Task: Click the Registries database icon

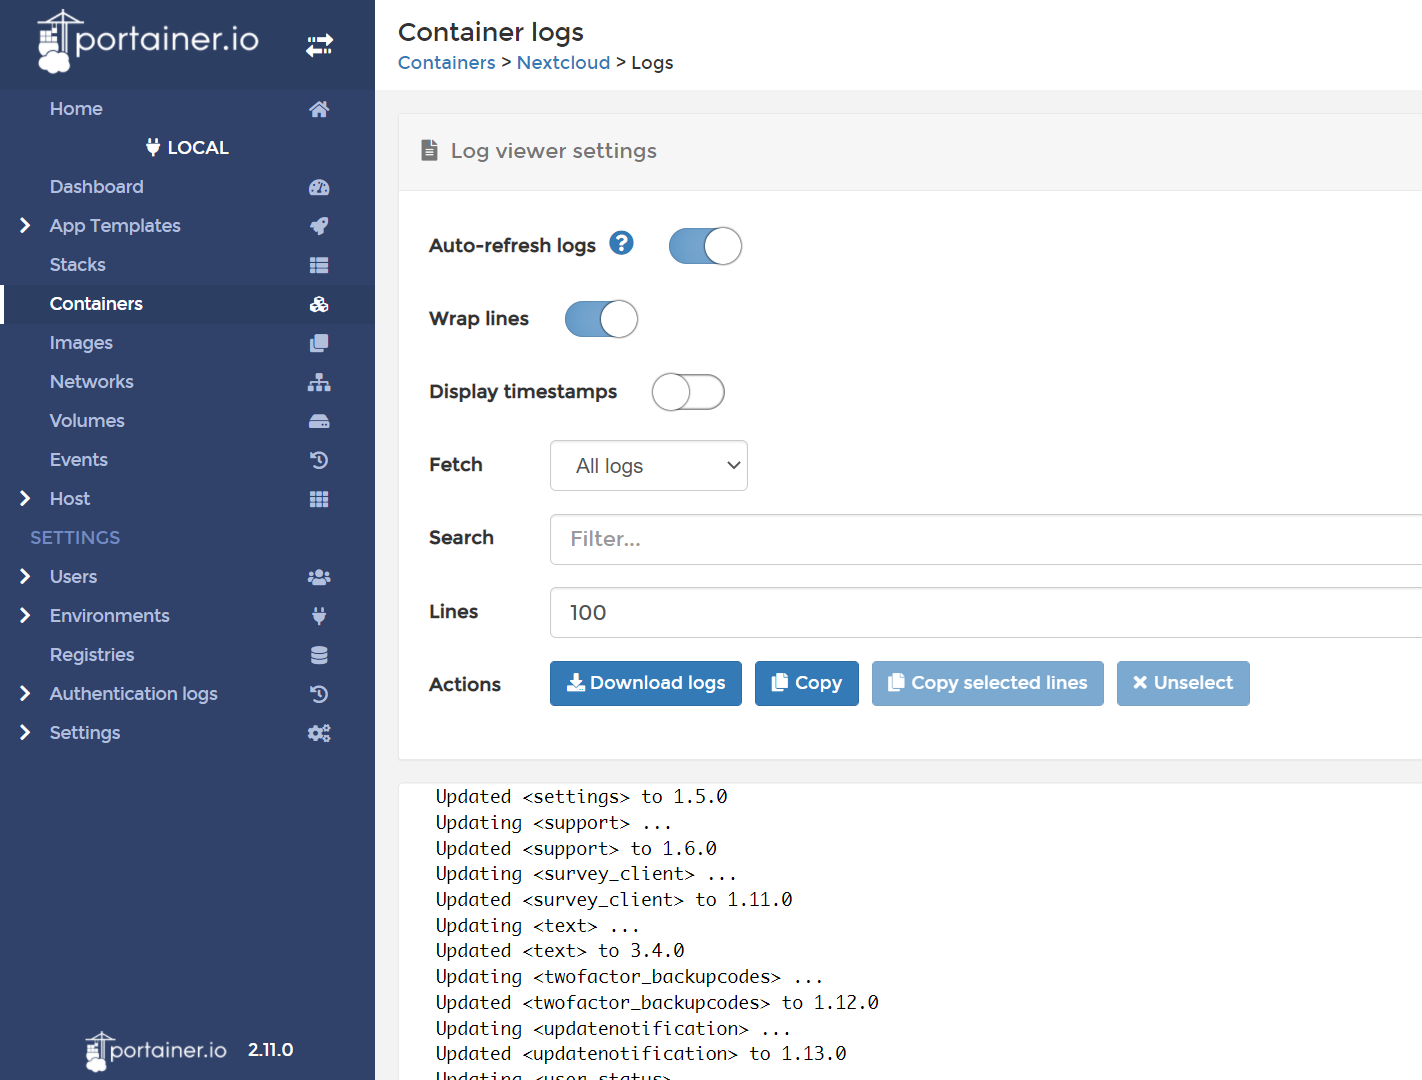Action: (x=319, y=655)
